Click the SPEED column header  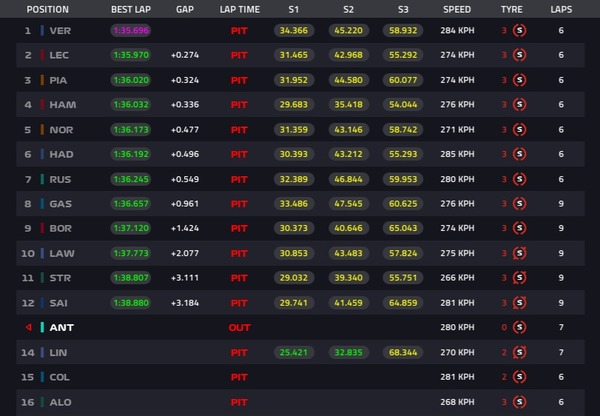tap(457, 10)
